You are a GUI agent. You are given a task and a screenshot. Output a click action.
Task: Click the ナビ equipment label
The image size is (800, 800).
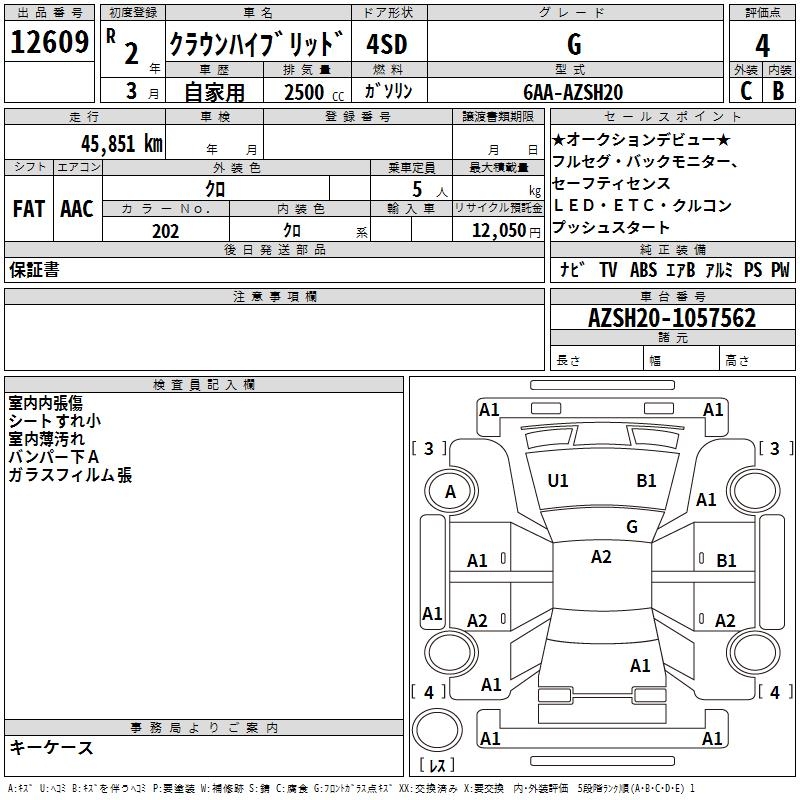point(572,269)
